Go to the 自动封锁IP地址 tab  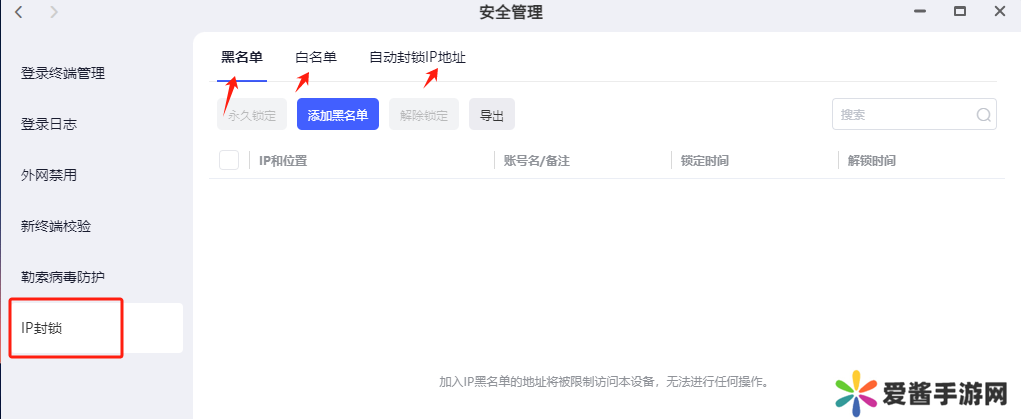(x=417, y=58)
